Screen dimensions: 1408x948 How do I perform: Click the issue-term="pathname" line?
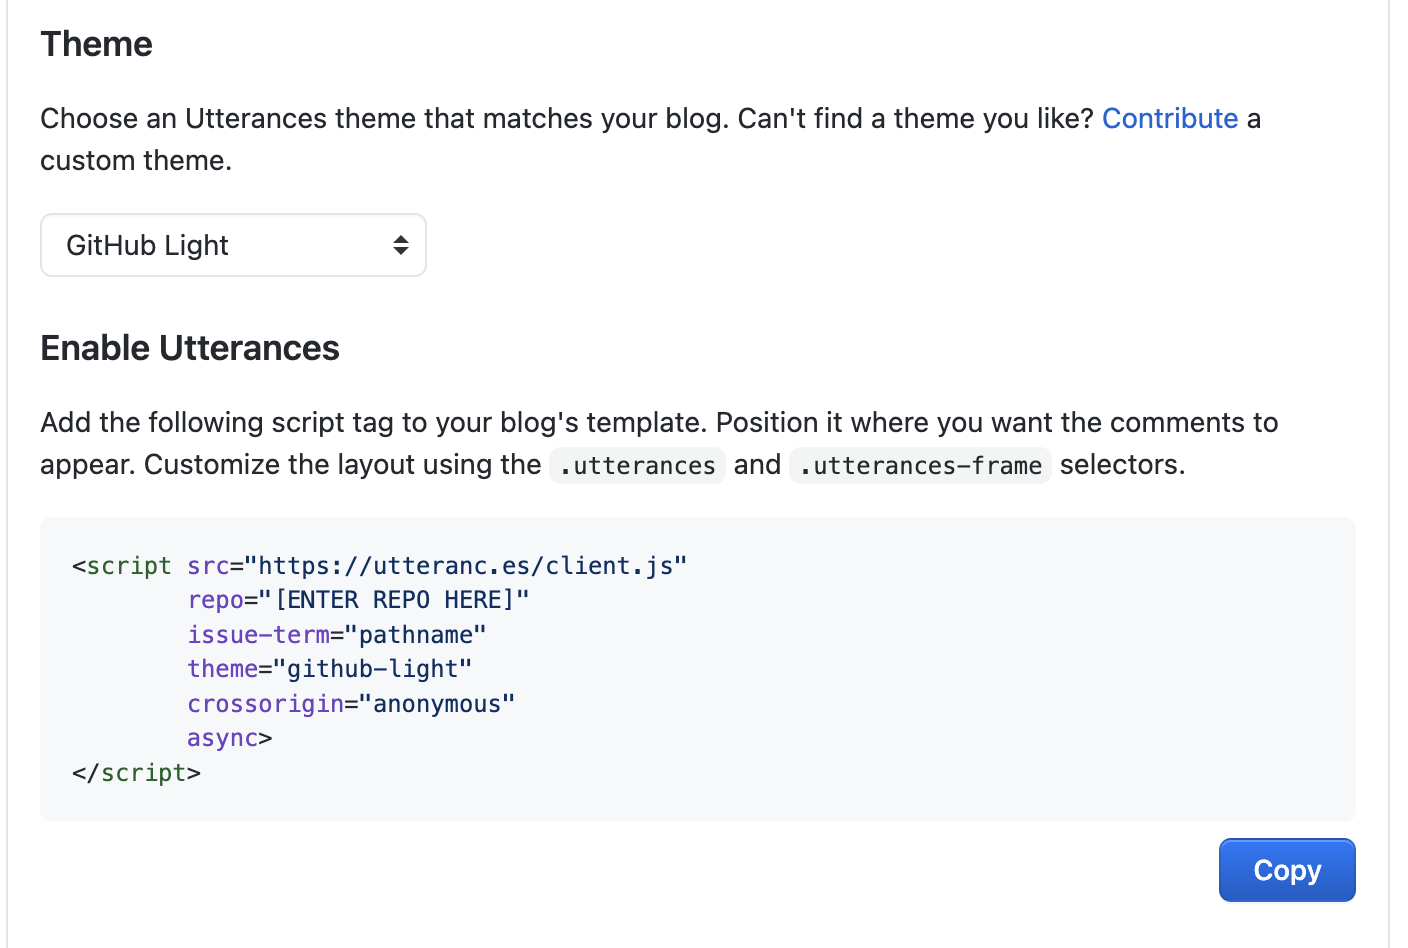(x=337, y=635)
